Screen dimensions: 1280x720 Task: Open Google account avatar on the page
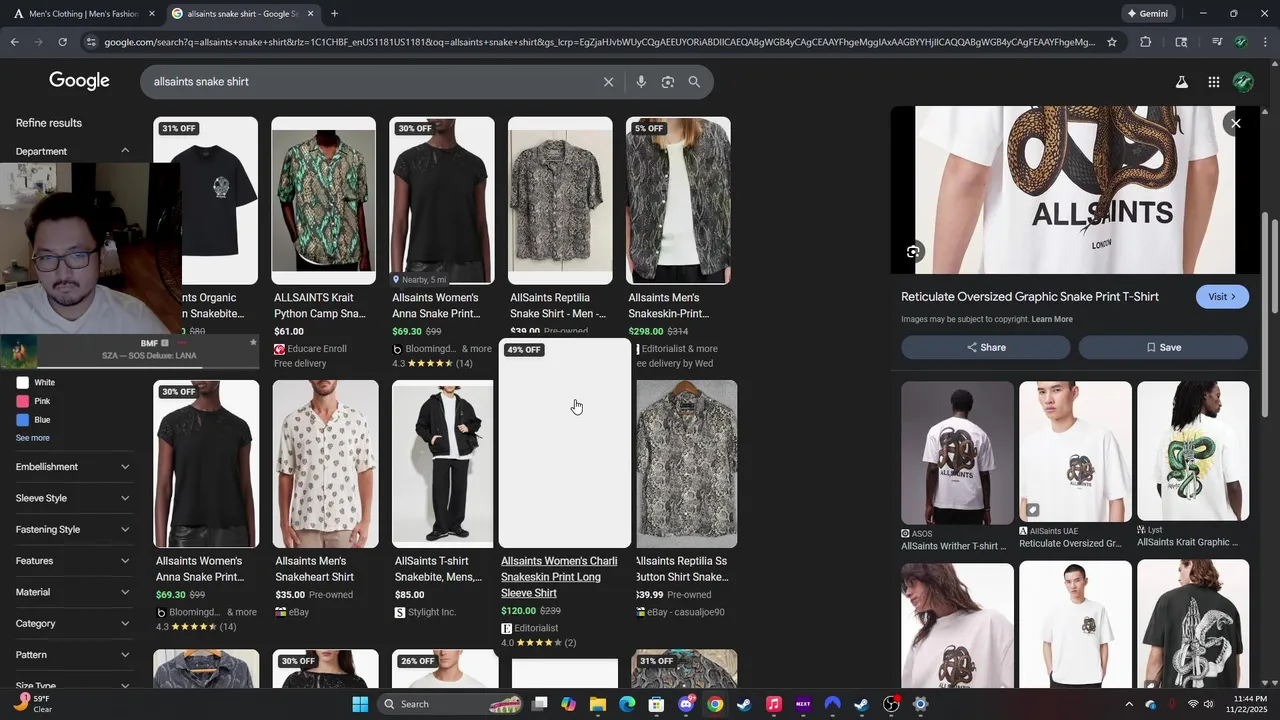pyautogui.click(x=1243, y=82)
